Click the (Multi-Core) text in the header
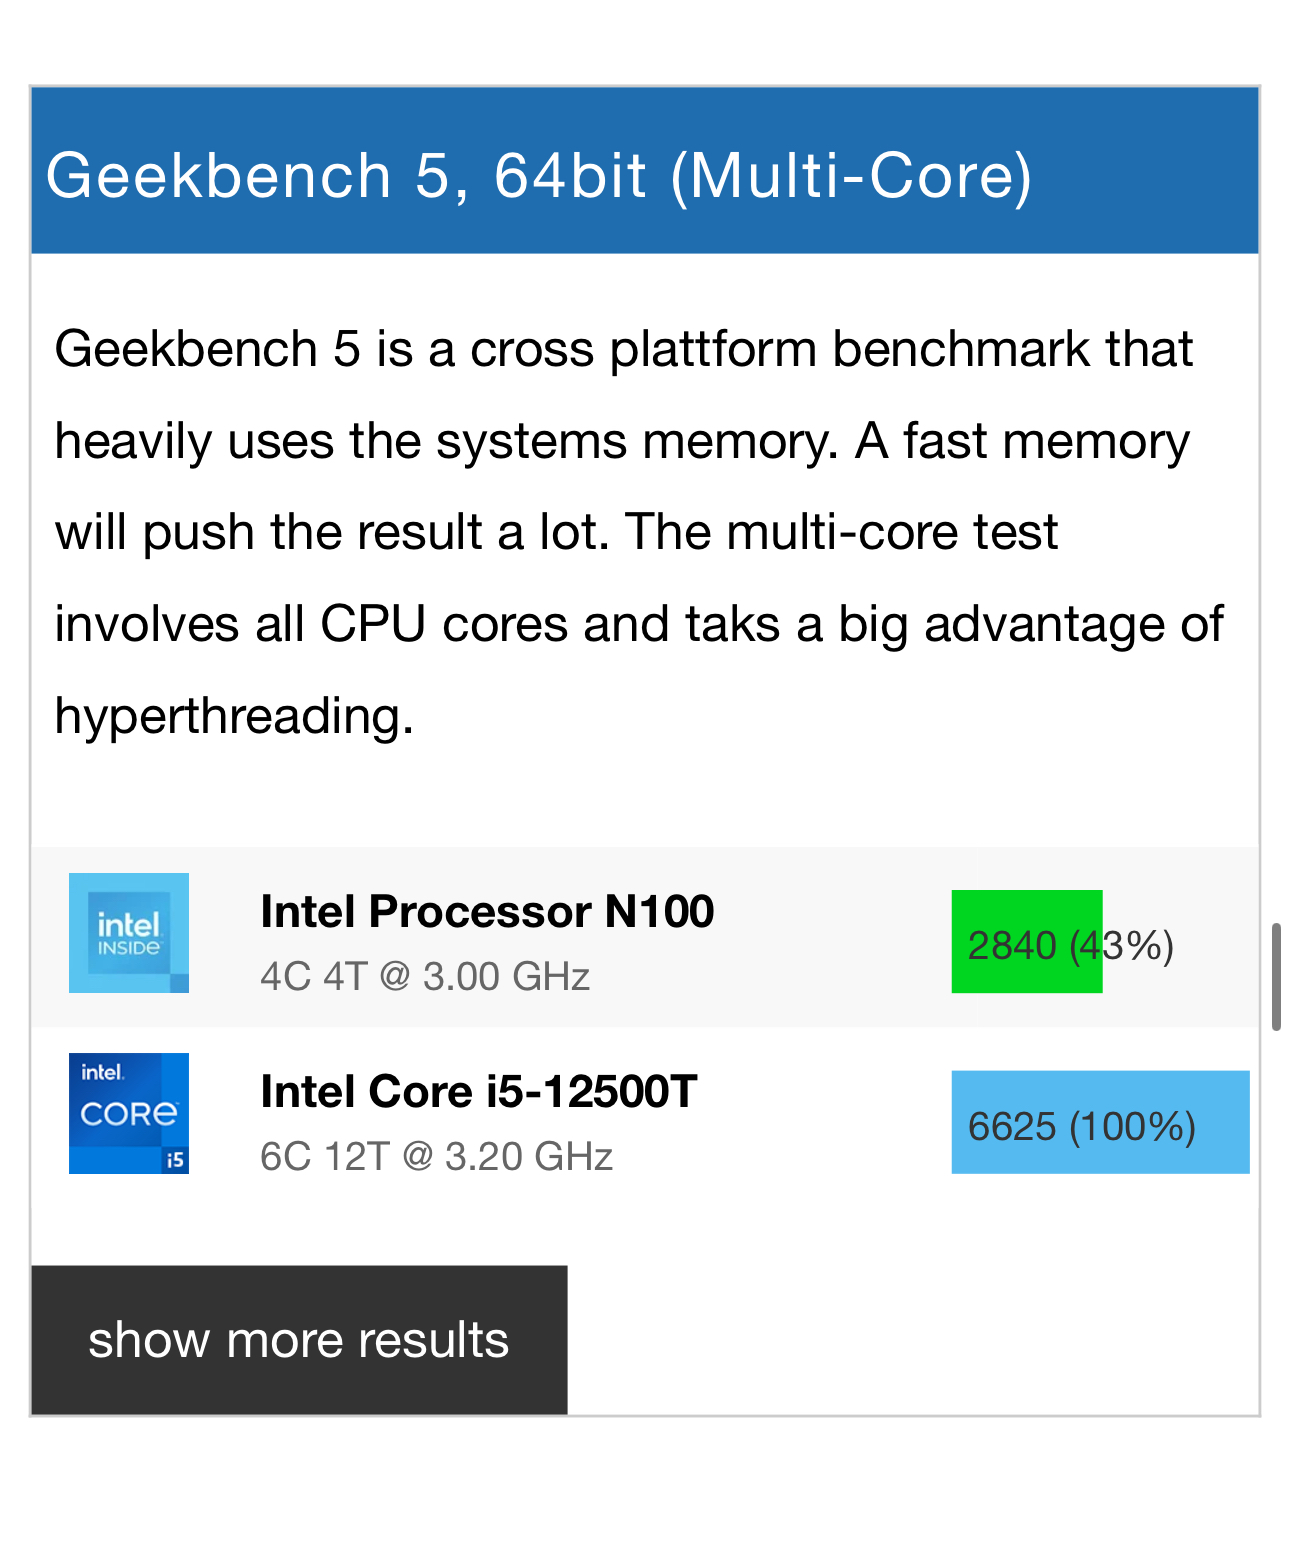This screenshot has height=1552, width=1290. (850, 176)
